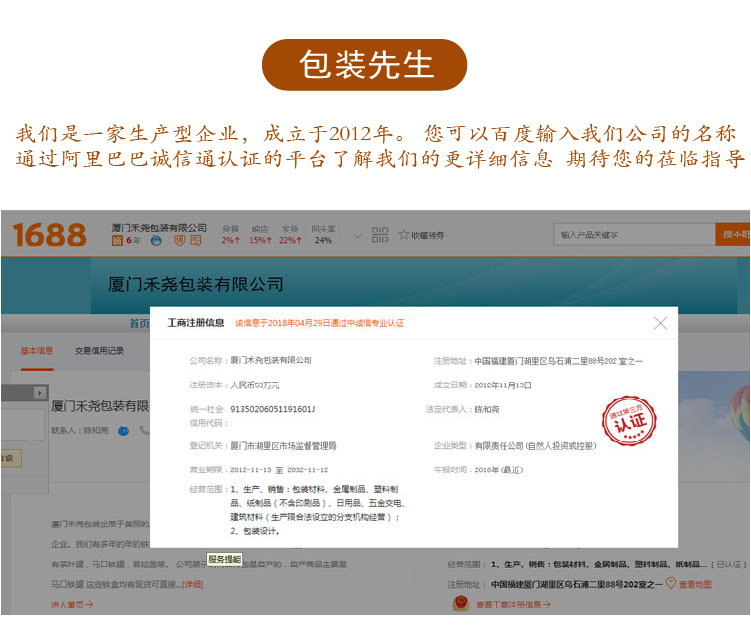The width and height of the screenshot is (751, 627).
Task: Click the 22% metric value in header
Action: pyautogui.click(x=290, y=240)
